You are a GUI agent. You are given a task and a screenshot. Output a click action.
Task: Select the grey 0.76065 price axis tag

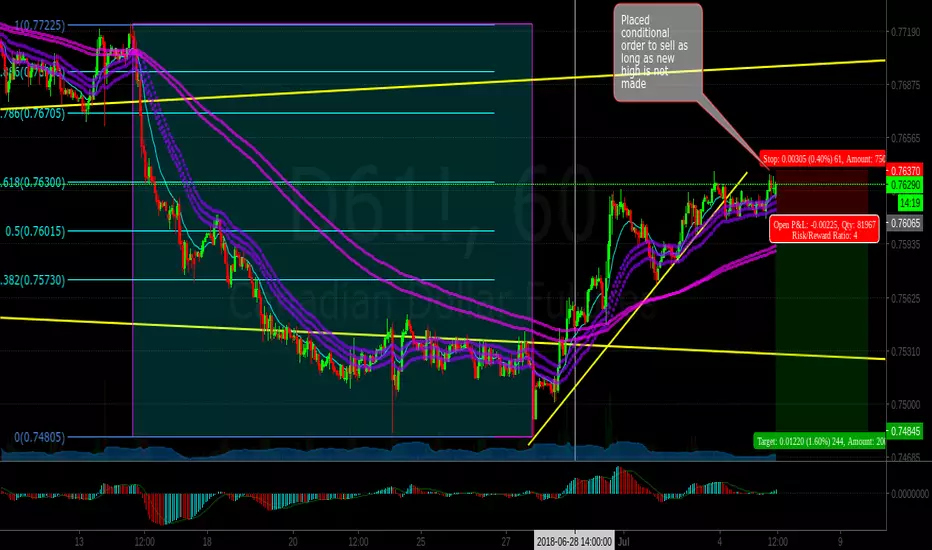point(905,224)
